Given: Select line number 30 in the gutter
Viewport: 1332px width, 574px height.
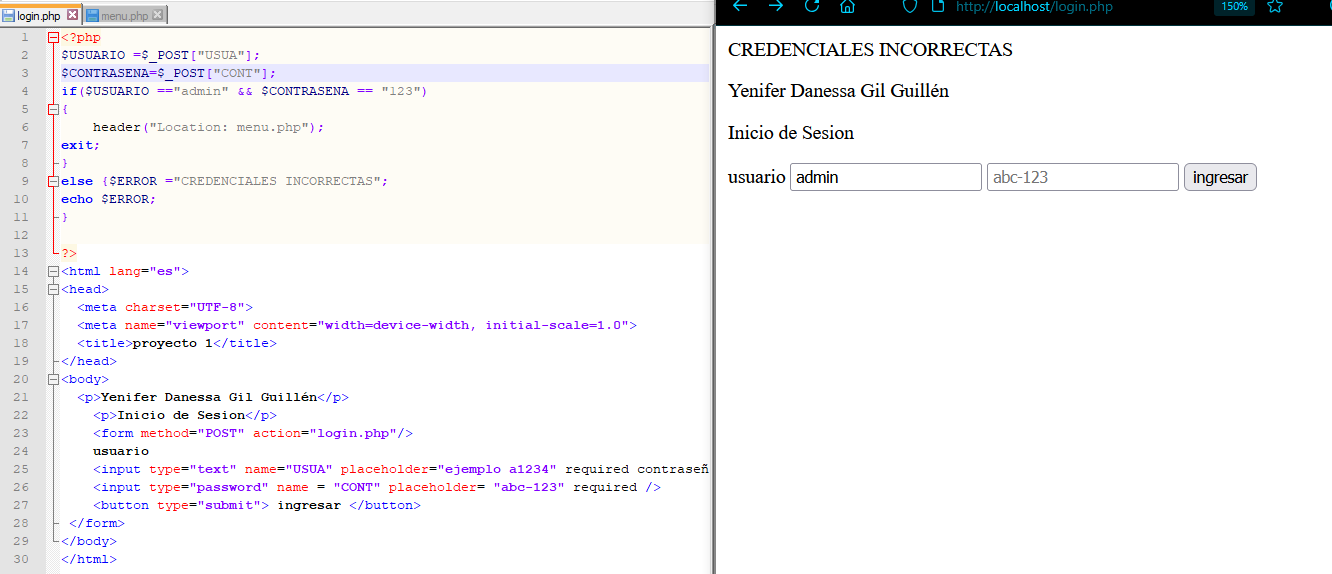Looking at the screenshot, I should click(x=22, y=559).
